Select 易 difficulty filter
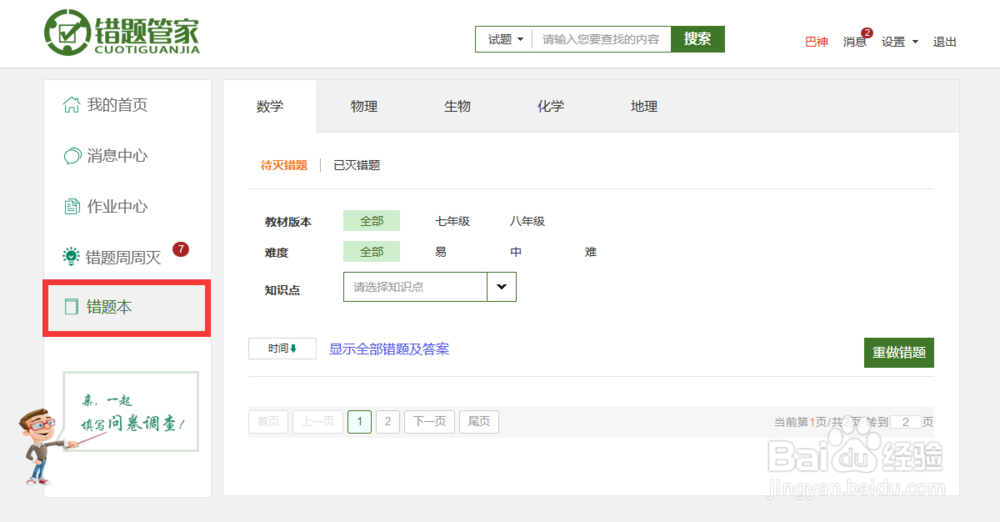Viewport: 1000px width, 522px height. click(x=441, y=252)
